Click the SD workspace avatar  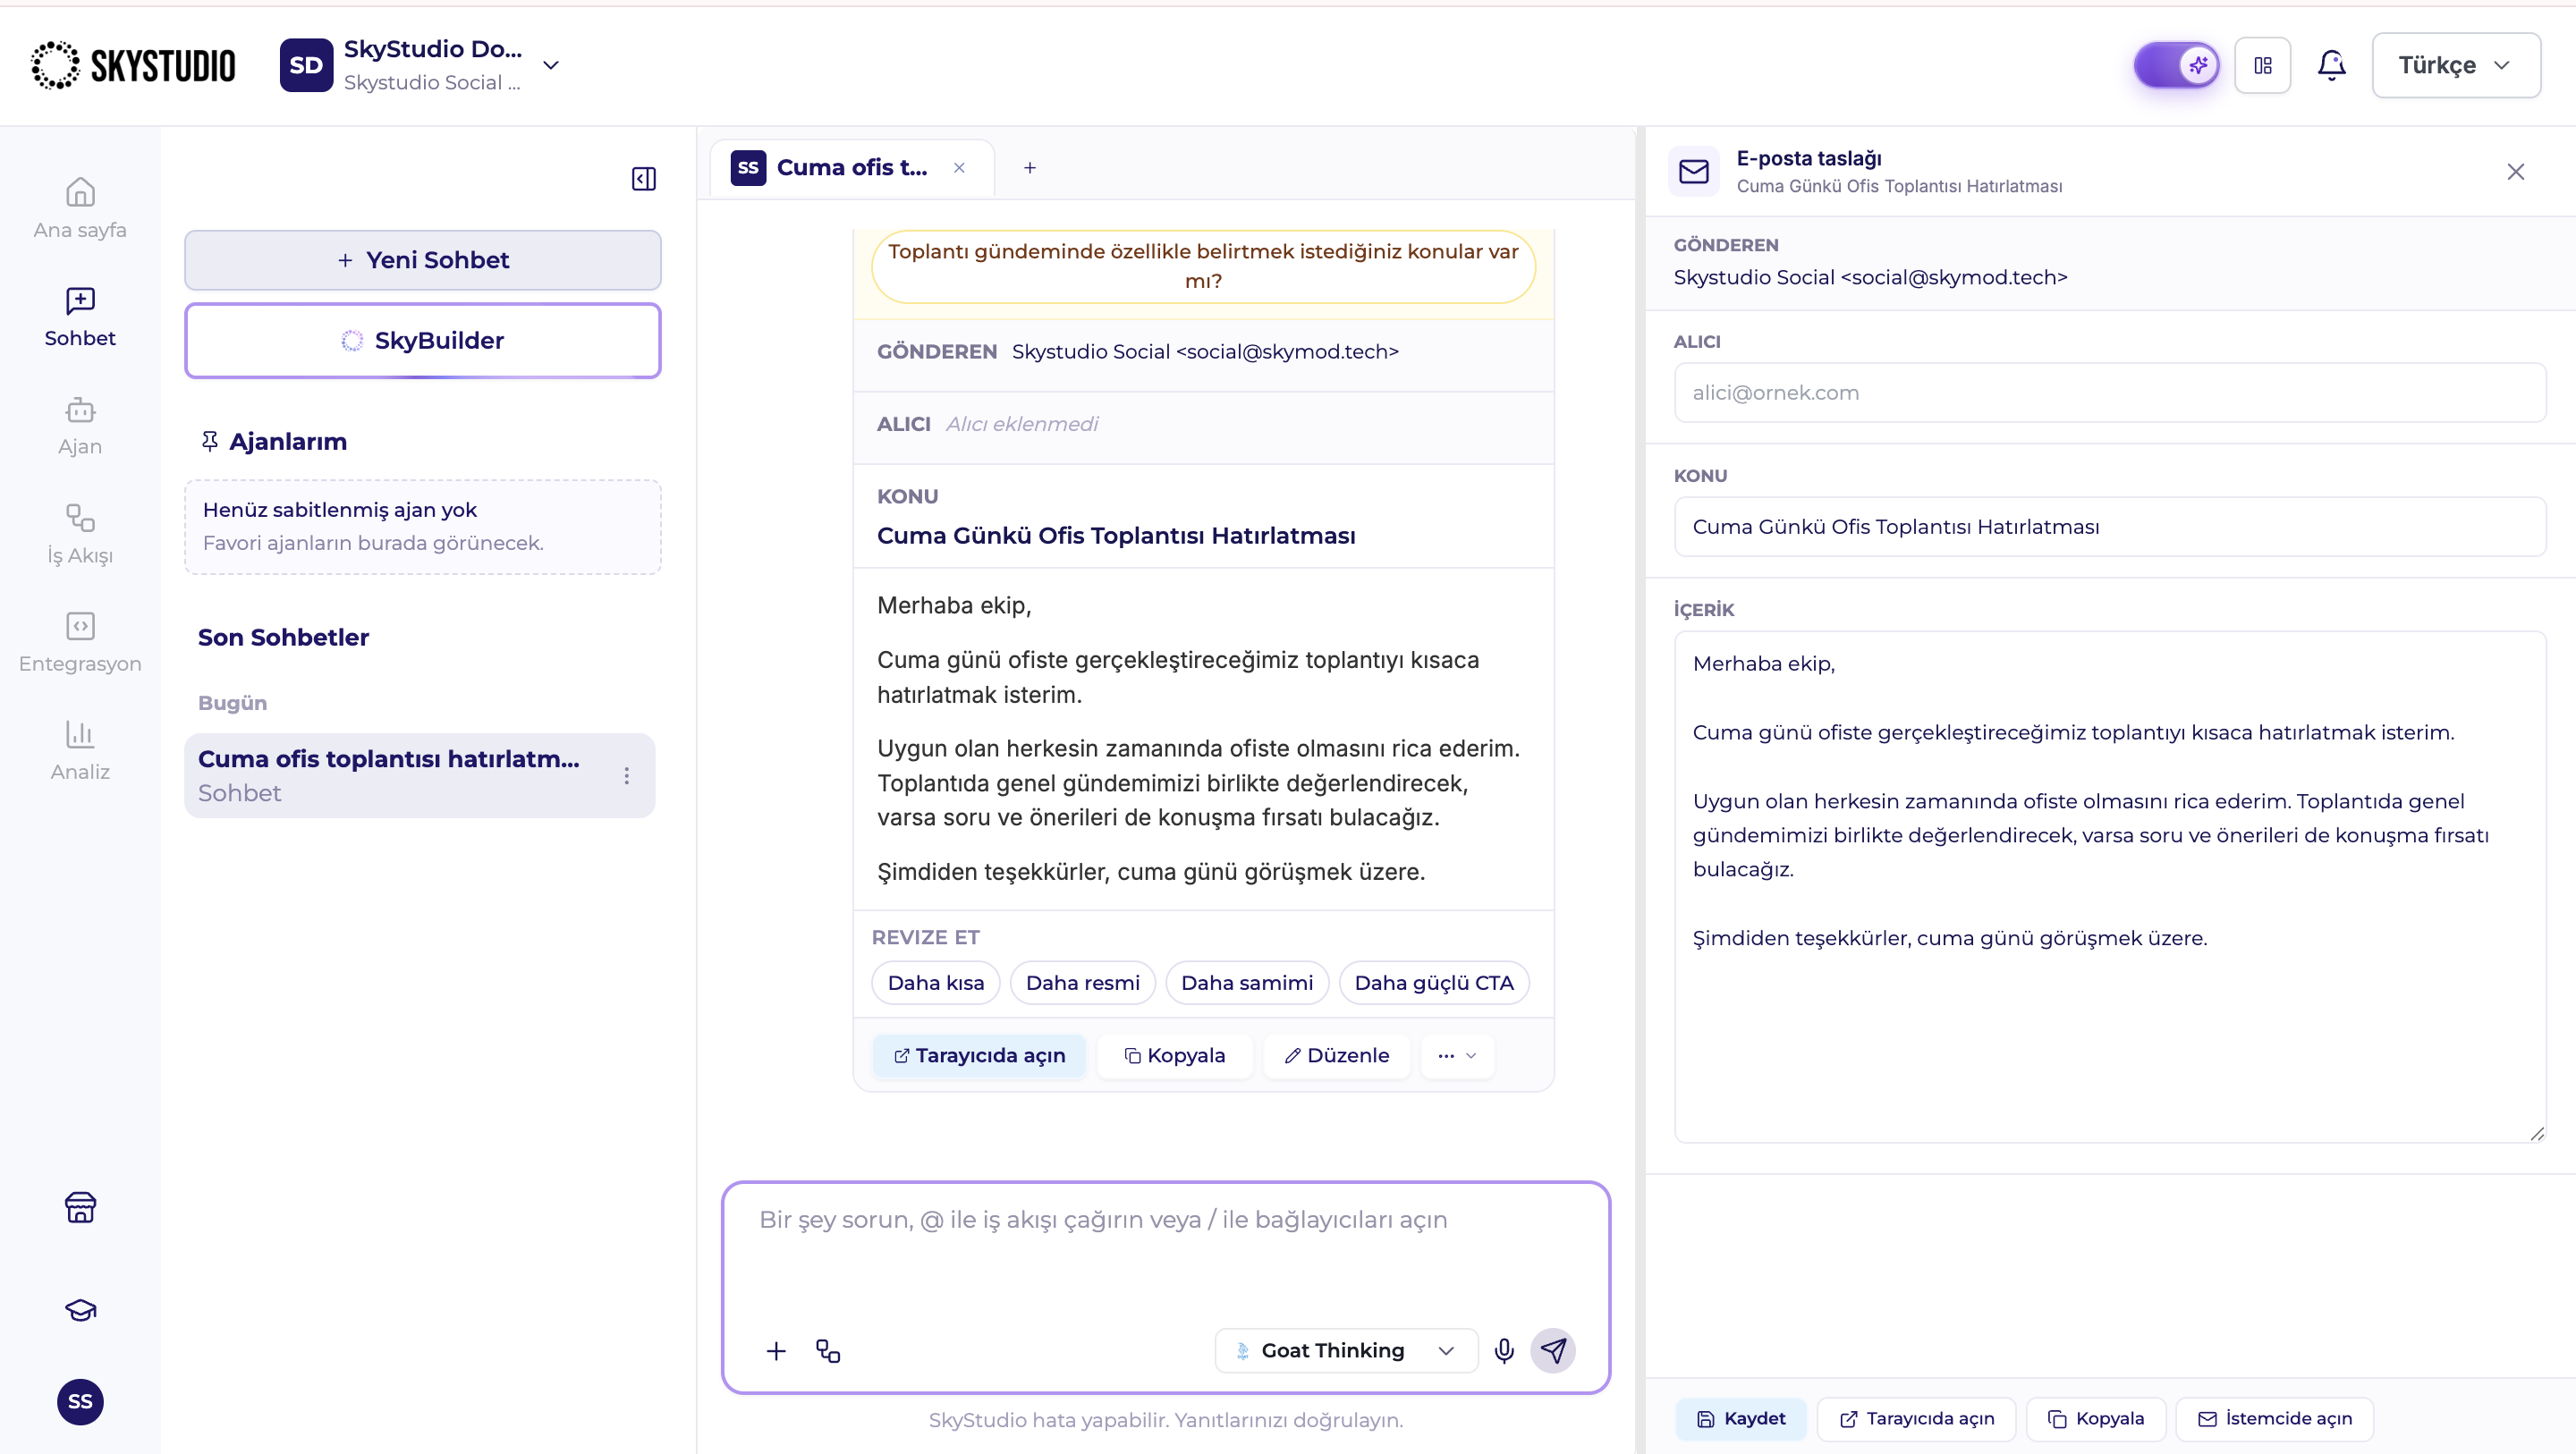pyautogui.click(x=305, y=65)
